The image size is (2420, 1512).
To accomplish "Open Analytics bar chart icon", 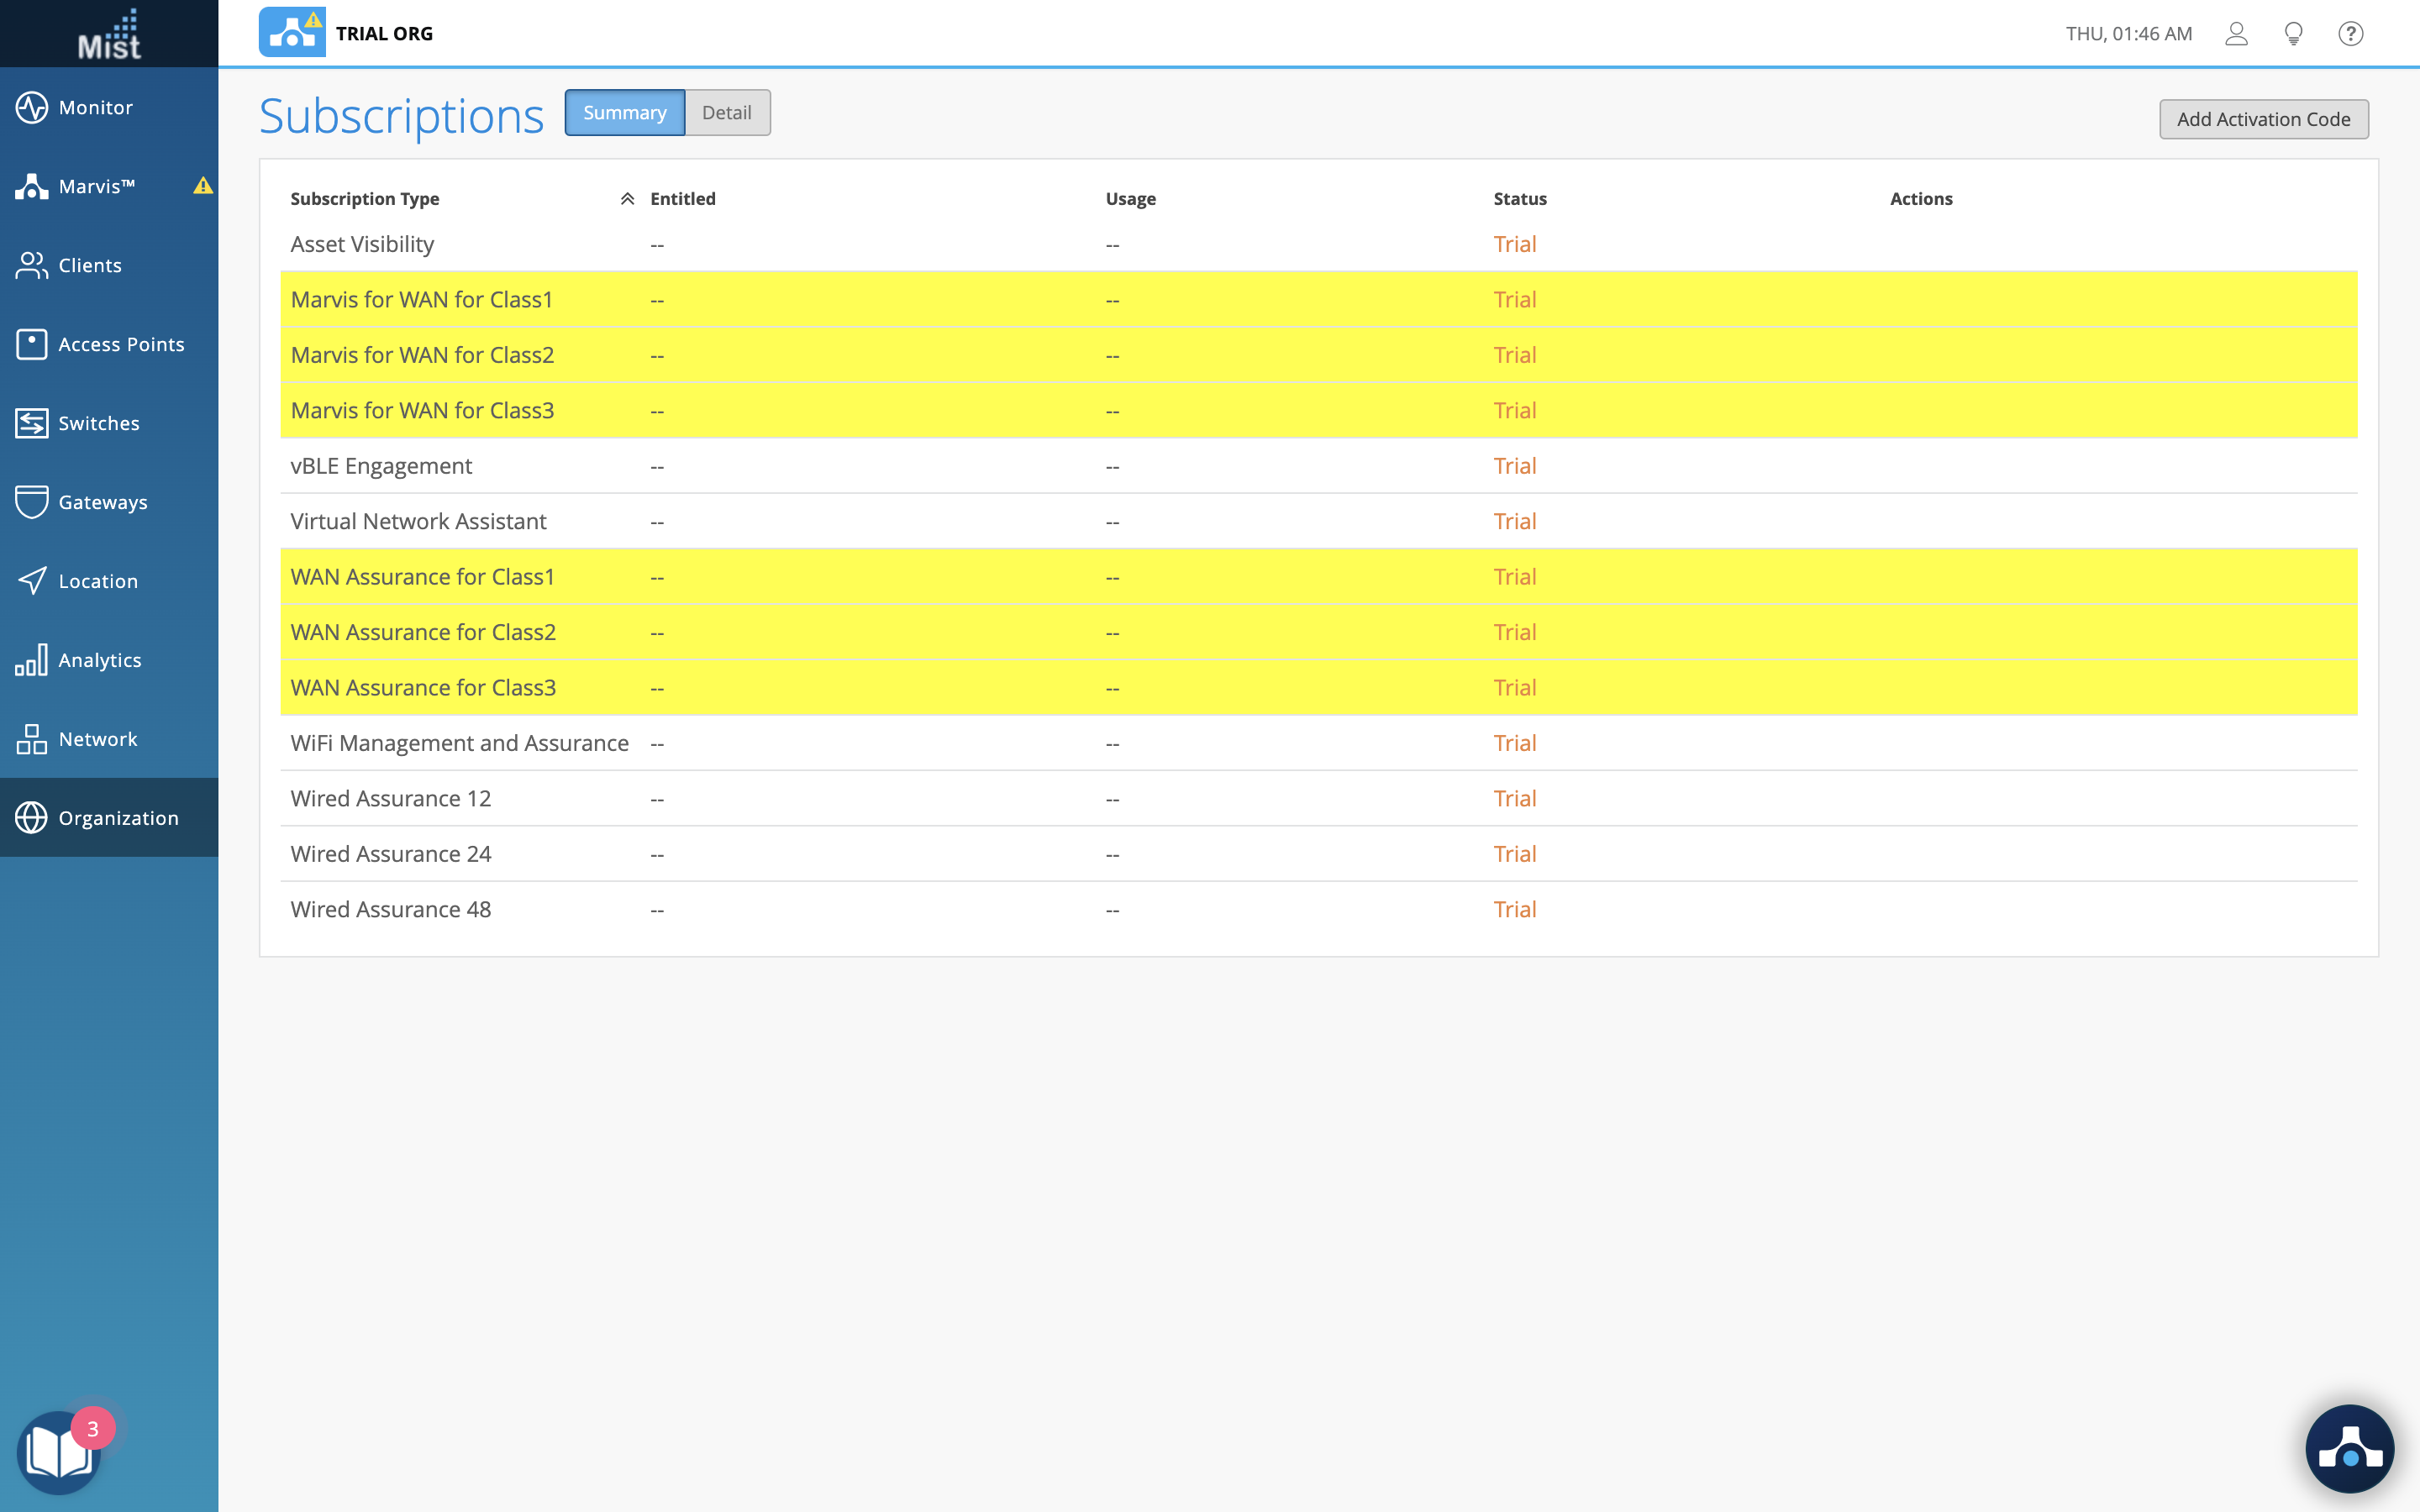I will pos(32,660).
